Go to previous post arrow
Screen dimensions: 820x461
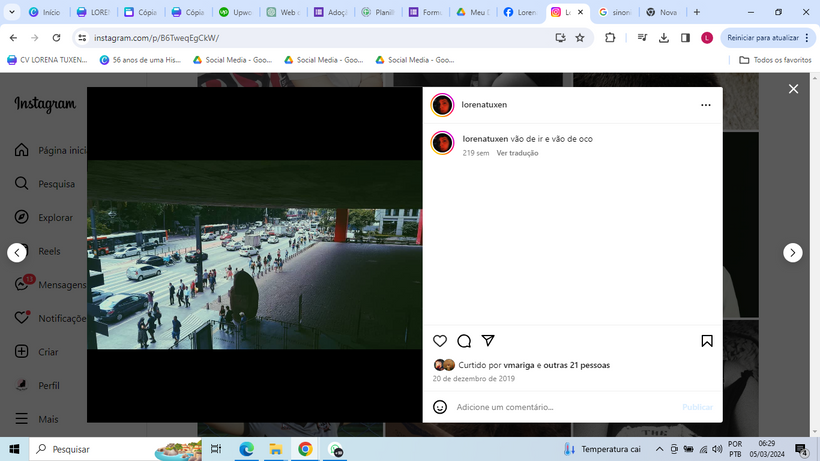point(17,252)
